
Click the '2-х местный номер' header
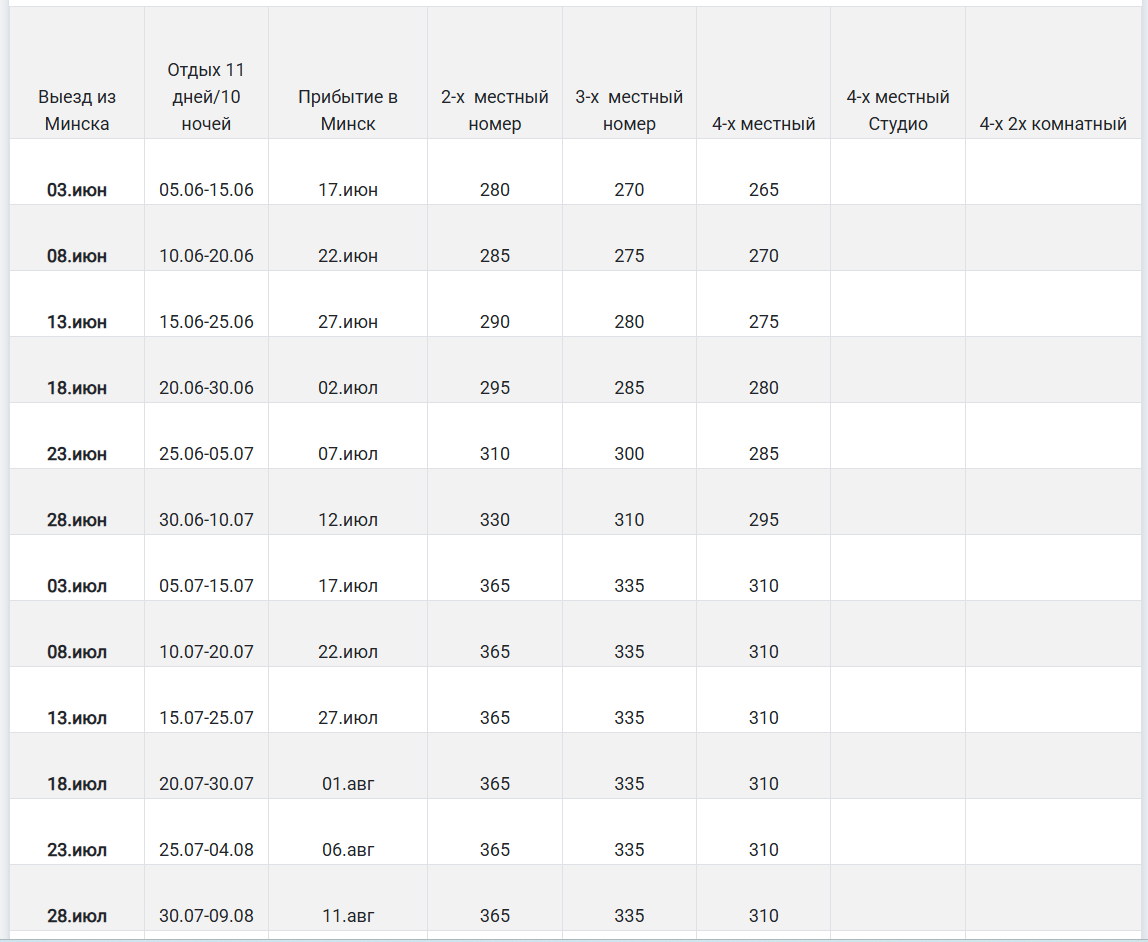click(495, 111)
